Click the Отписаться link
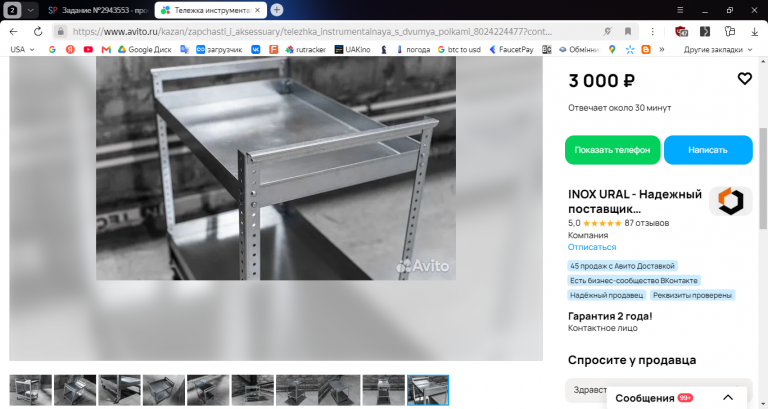This screenshot has width=768, height=409. click(592, 247)
